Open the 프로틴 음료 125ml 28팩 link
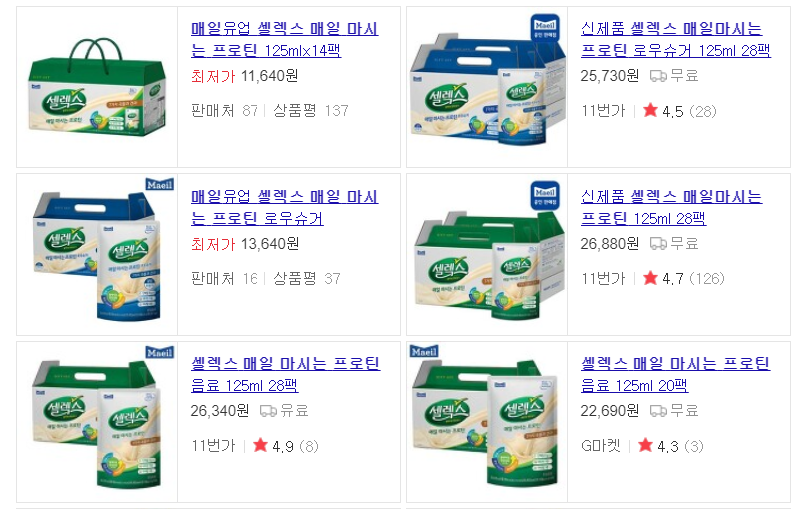The height and width of the screenshot is (509, 799). [x=285, y=374]
